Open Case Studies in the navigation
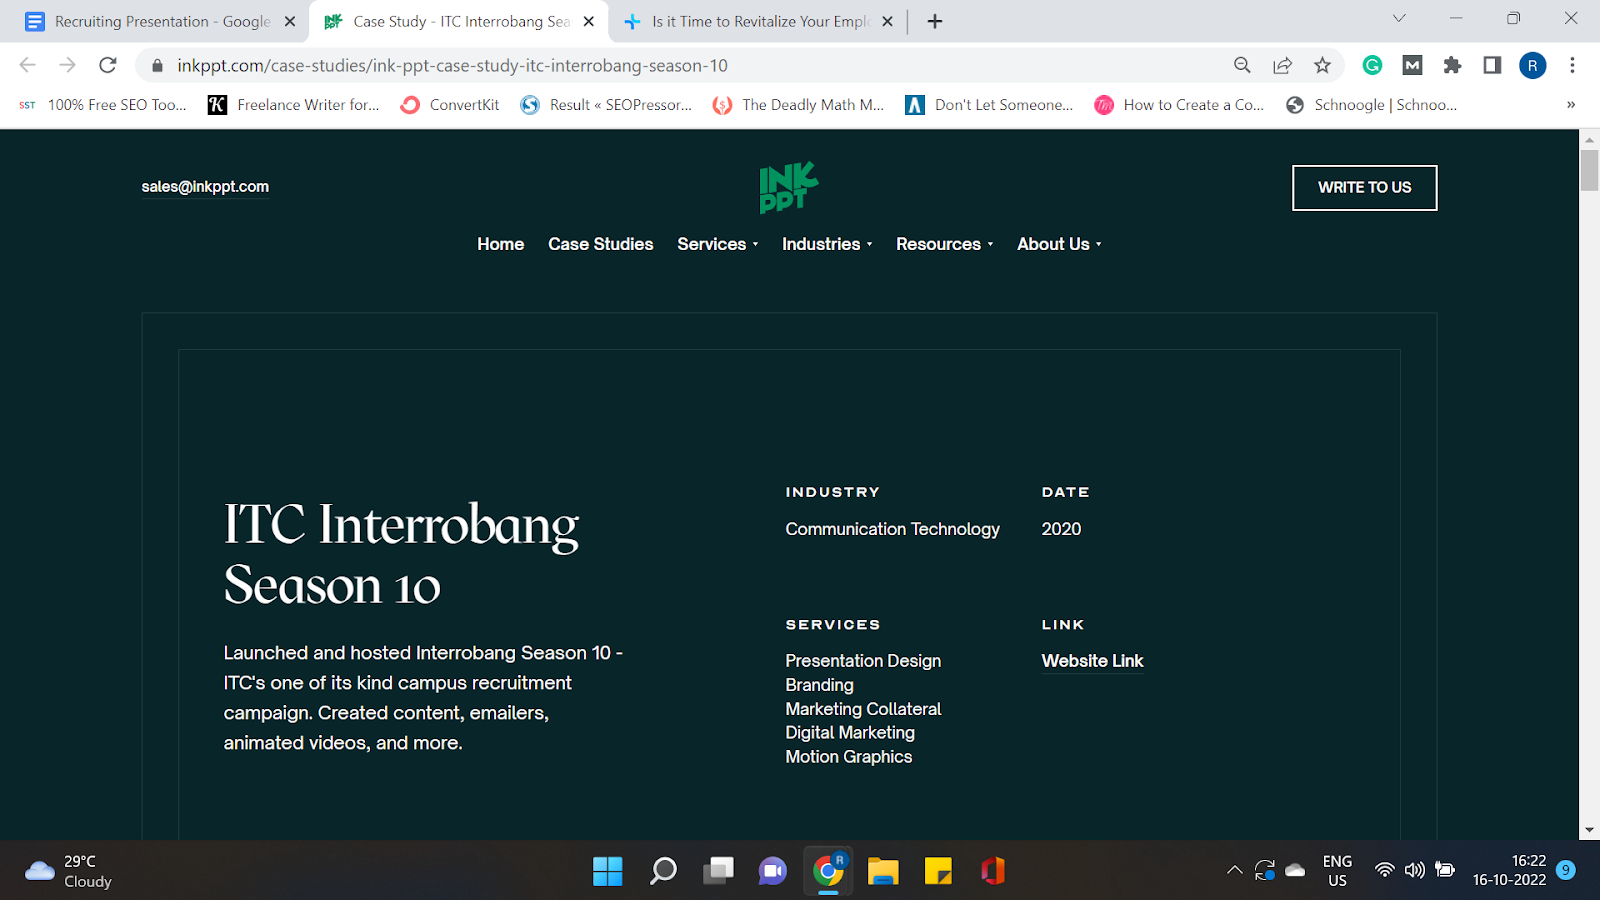The width and height of the screenshot is (1600, 900). pos(600,244)
